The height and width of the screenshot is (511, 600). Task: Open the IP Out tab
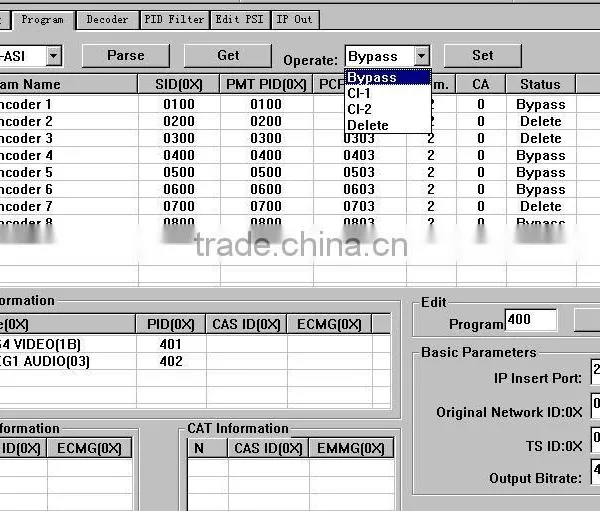(295, 20)
